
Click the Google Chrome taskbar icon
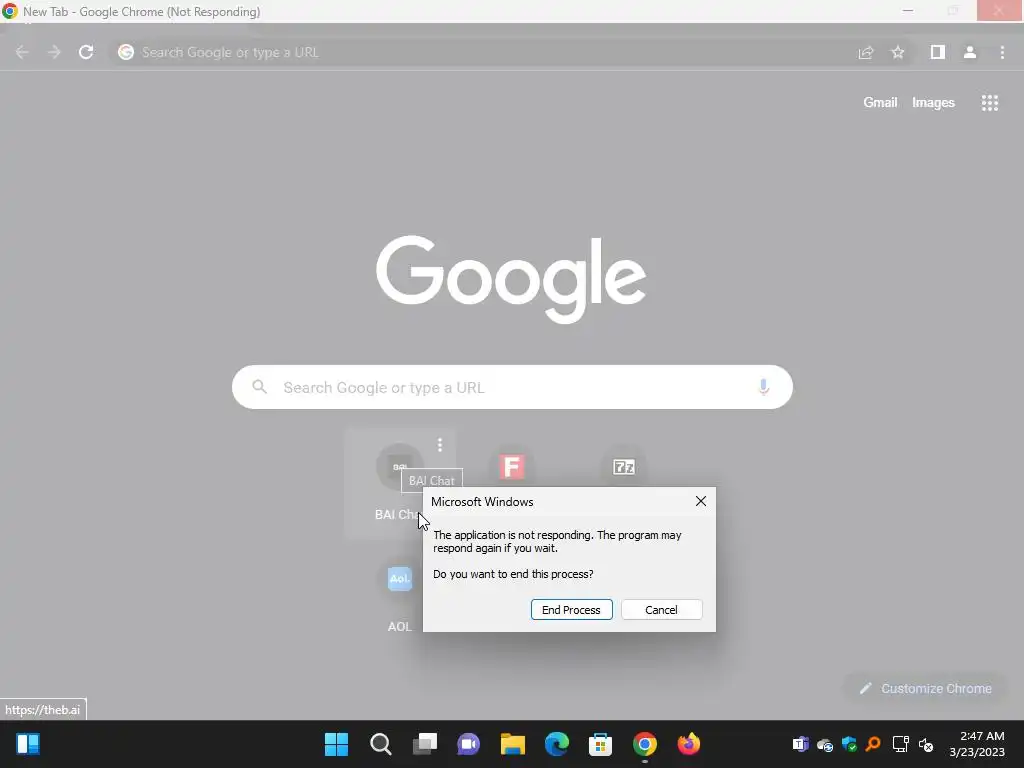[645, 744]
